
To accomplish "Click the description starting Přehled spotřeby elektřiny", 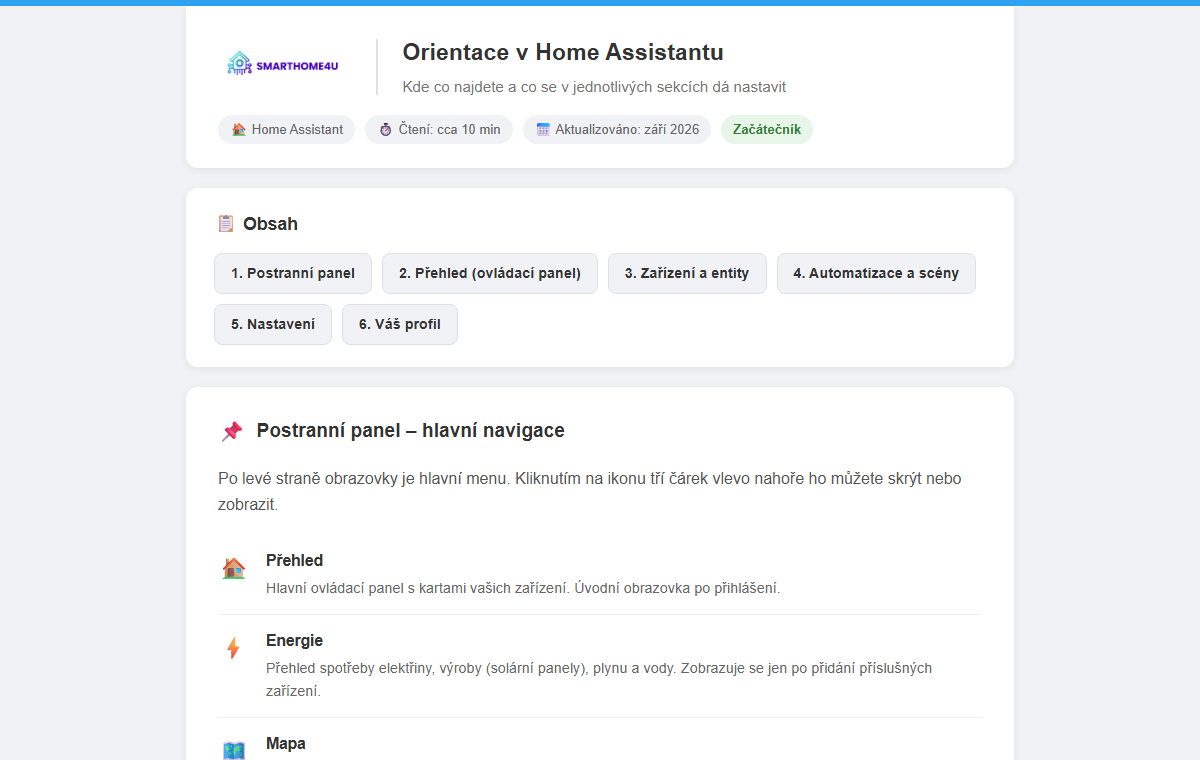I will (x=599, y=679).
